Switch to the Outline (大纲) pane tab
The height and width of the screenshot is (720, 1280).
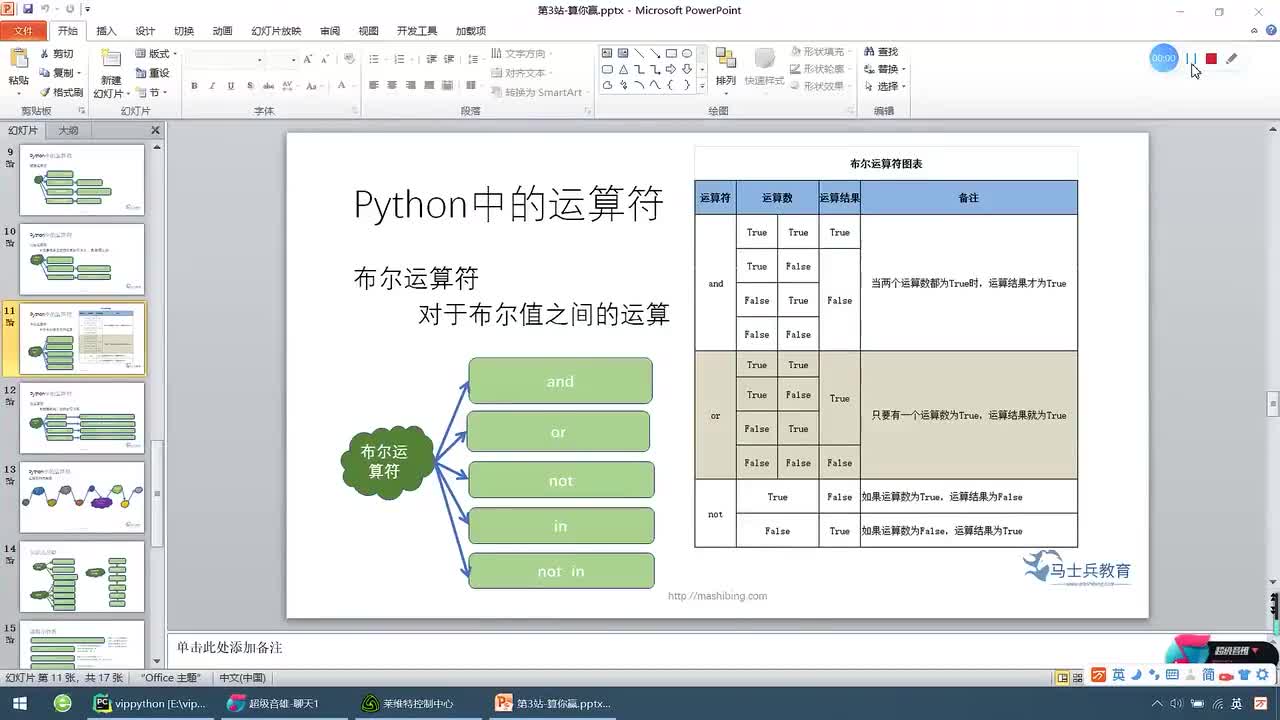pos(68,130)
